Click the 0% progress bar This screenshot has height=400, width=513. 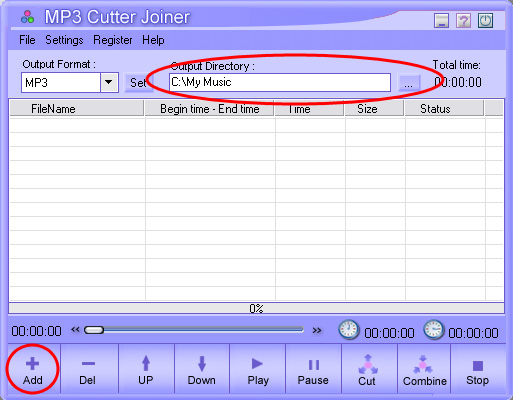pyautogui.click(x=256, y=308)
